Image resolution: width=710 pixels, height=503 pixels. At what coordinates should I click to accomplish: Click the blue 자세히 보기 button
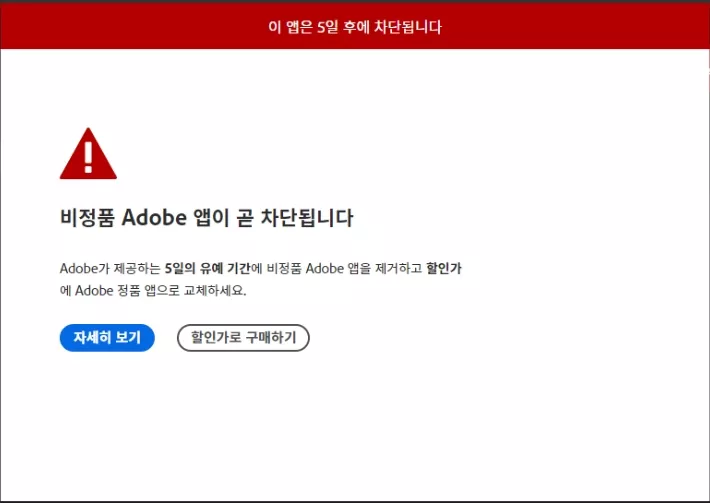pyautogui.click(x=107, y=338)
